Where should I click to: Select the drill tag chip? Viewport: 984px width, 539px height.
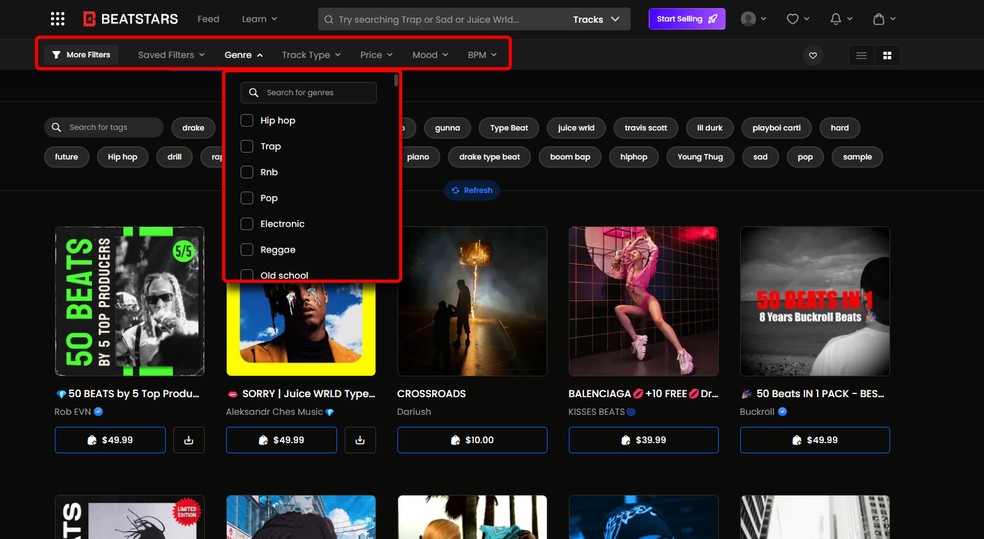pos(174,157)
